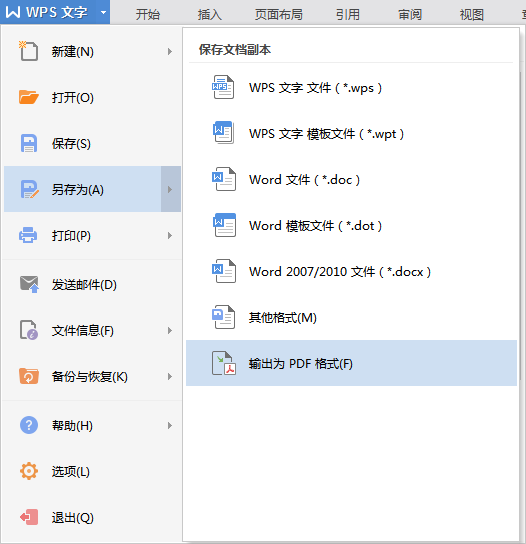
Task: Click the PDF export icon
Action: (224, 363)
